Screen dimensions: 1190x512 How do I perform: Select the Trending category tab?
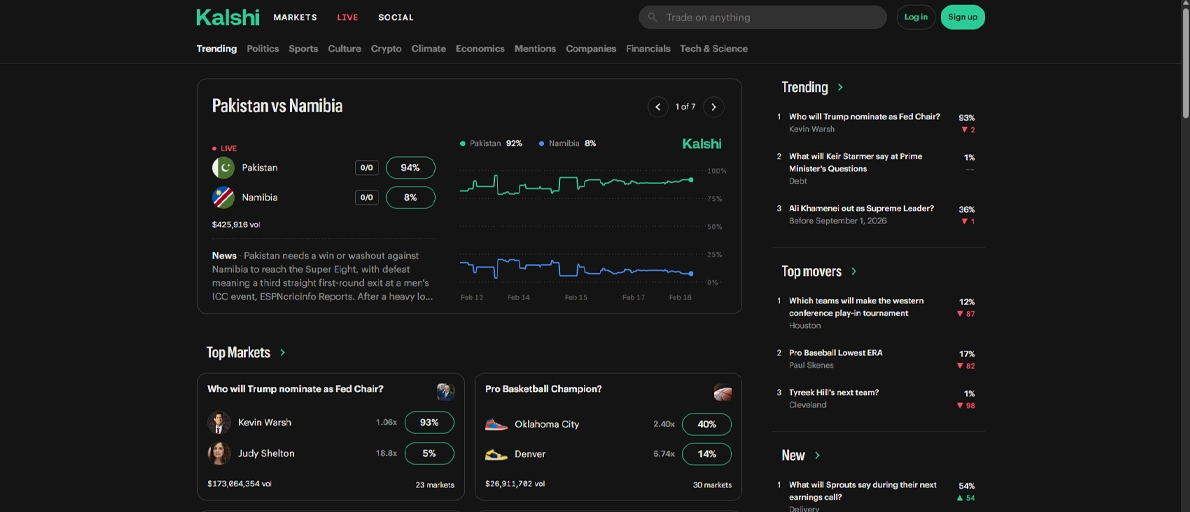coord(216,49)
